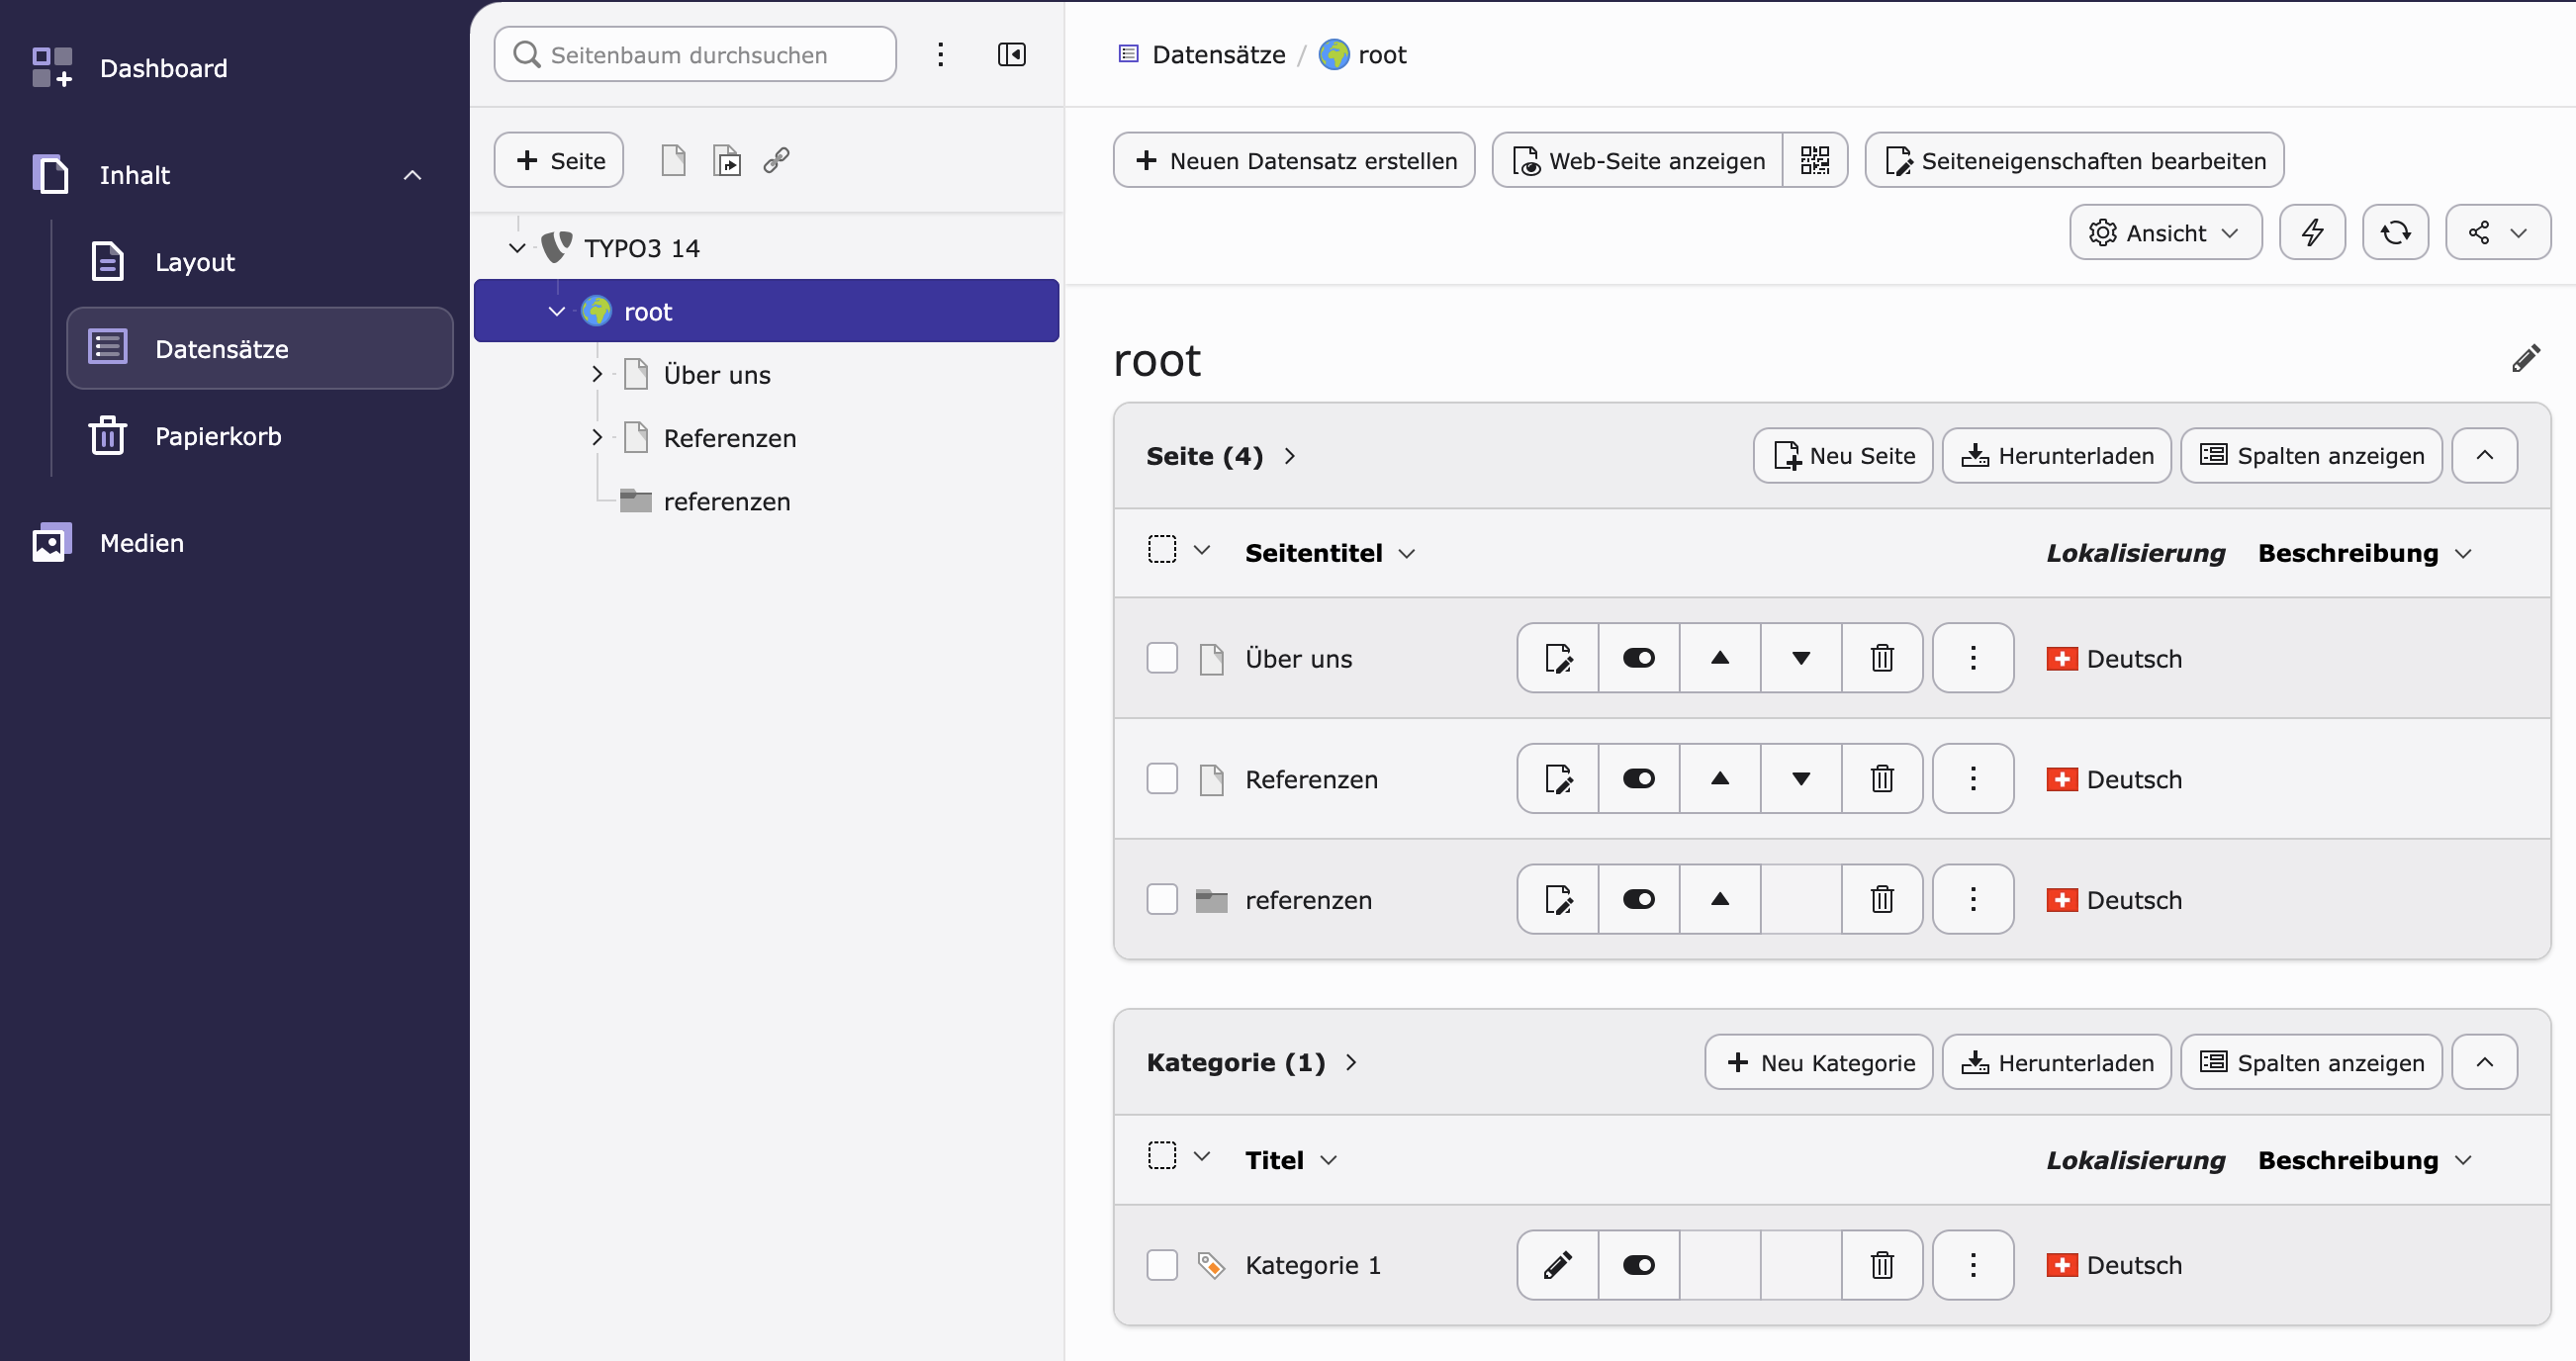Click the Neu Seite button

pos(1843,455)
